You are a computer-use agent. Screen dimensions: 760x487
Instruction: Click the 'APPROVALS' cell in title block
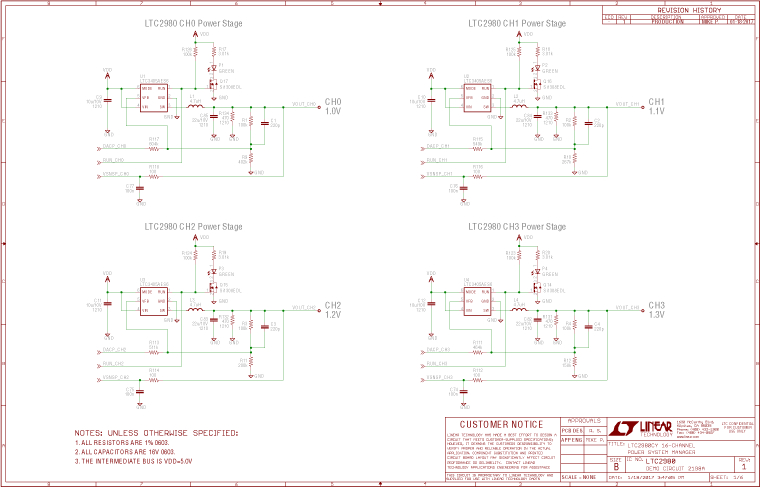(x=584, y=421)
